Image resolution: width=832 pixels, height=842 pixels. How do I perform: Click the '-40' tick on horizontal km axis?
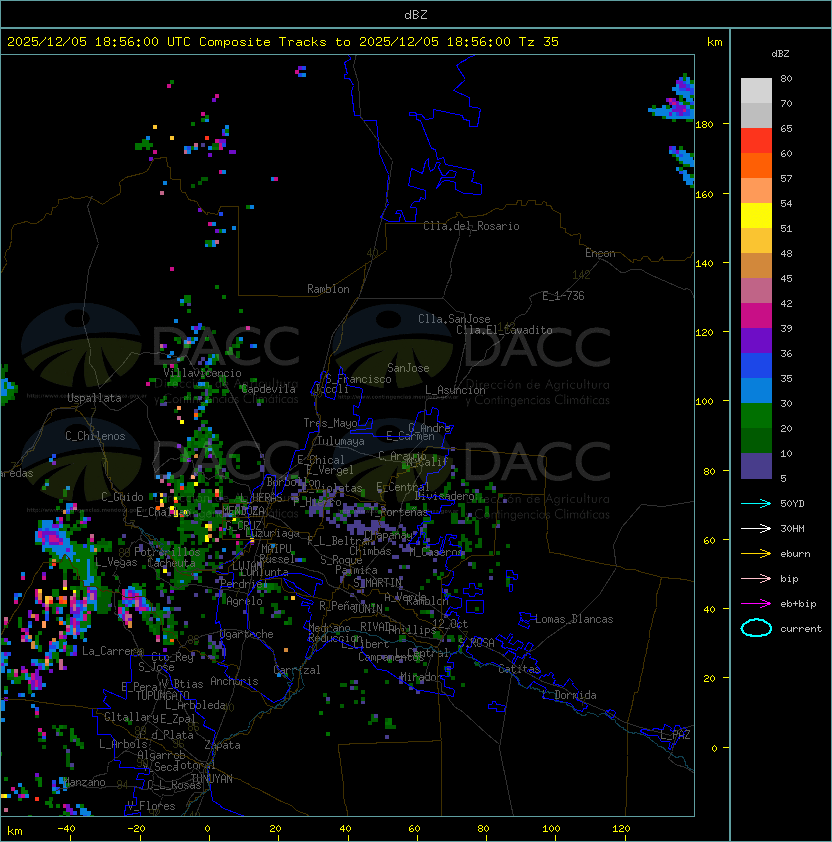[x=67, y=829]
